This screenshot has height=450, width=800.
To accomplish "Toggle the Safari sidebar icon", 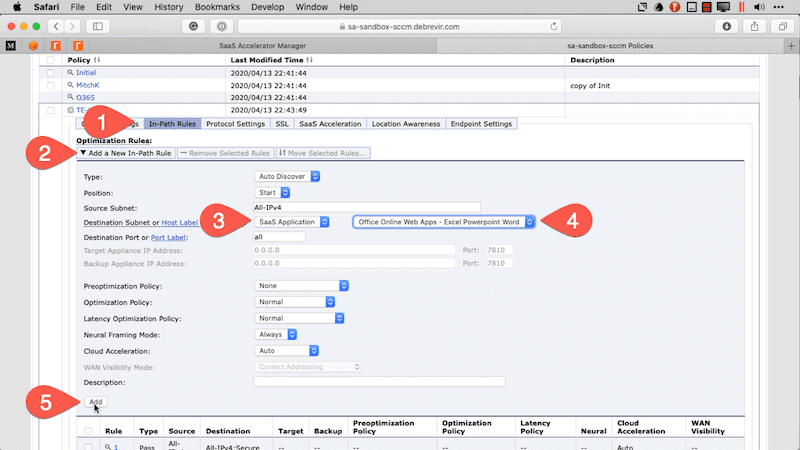I will point(97,27).
